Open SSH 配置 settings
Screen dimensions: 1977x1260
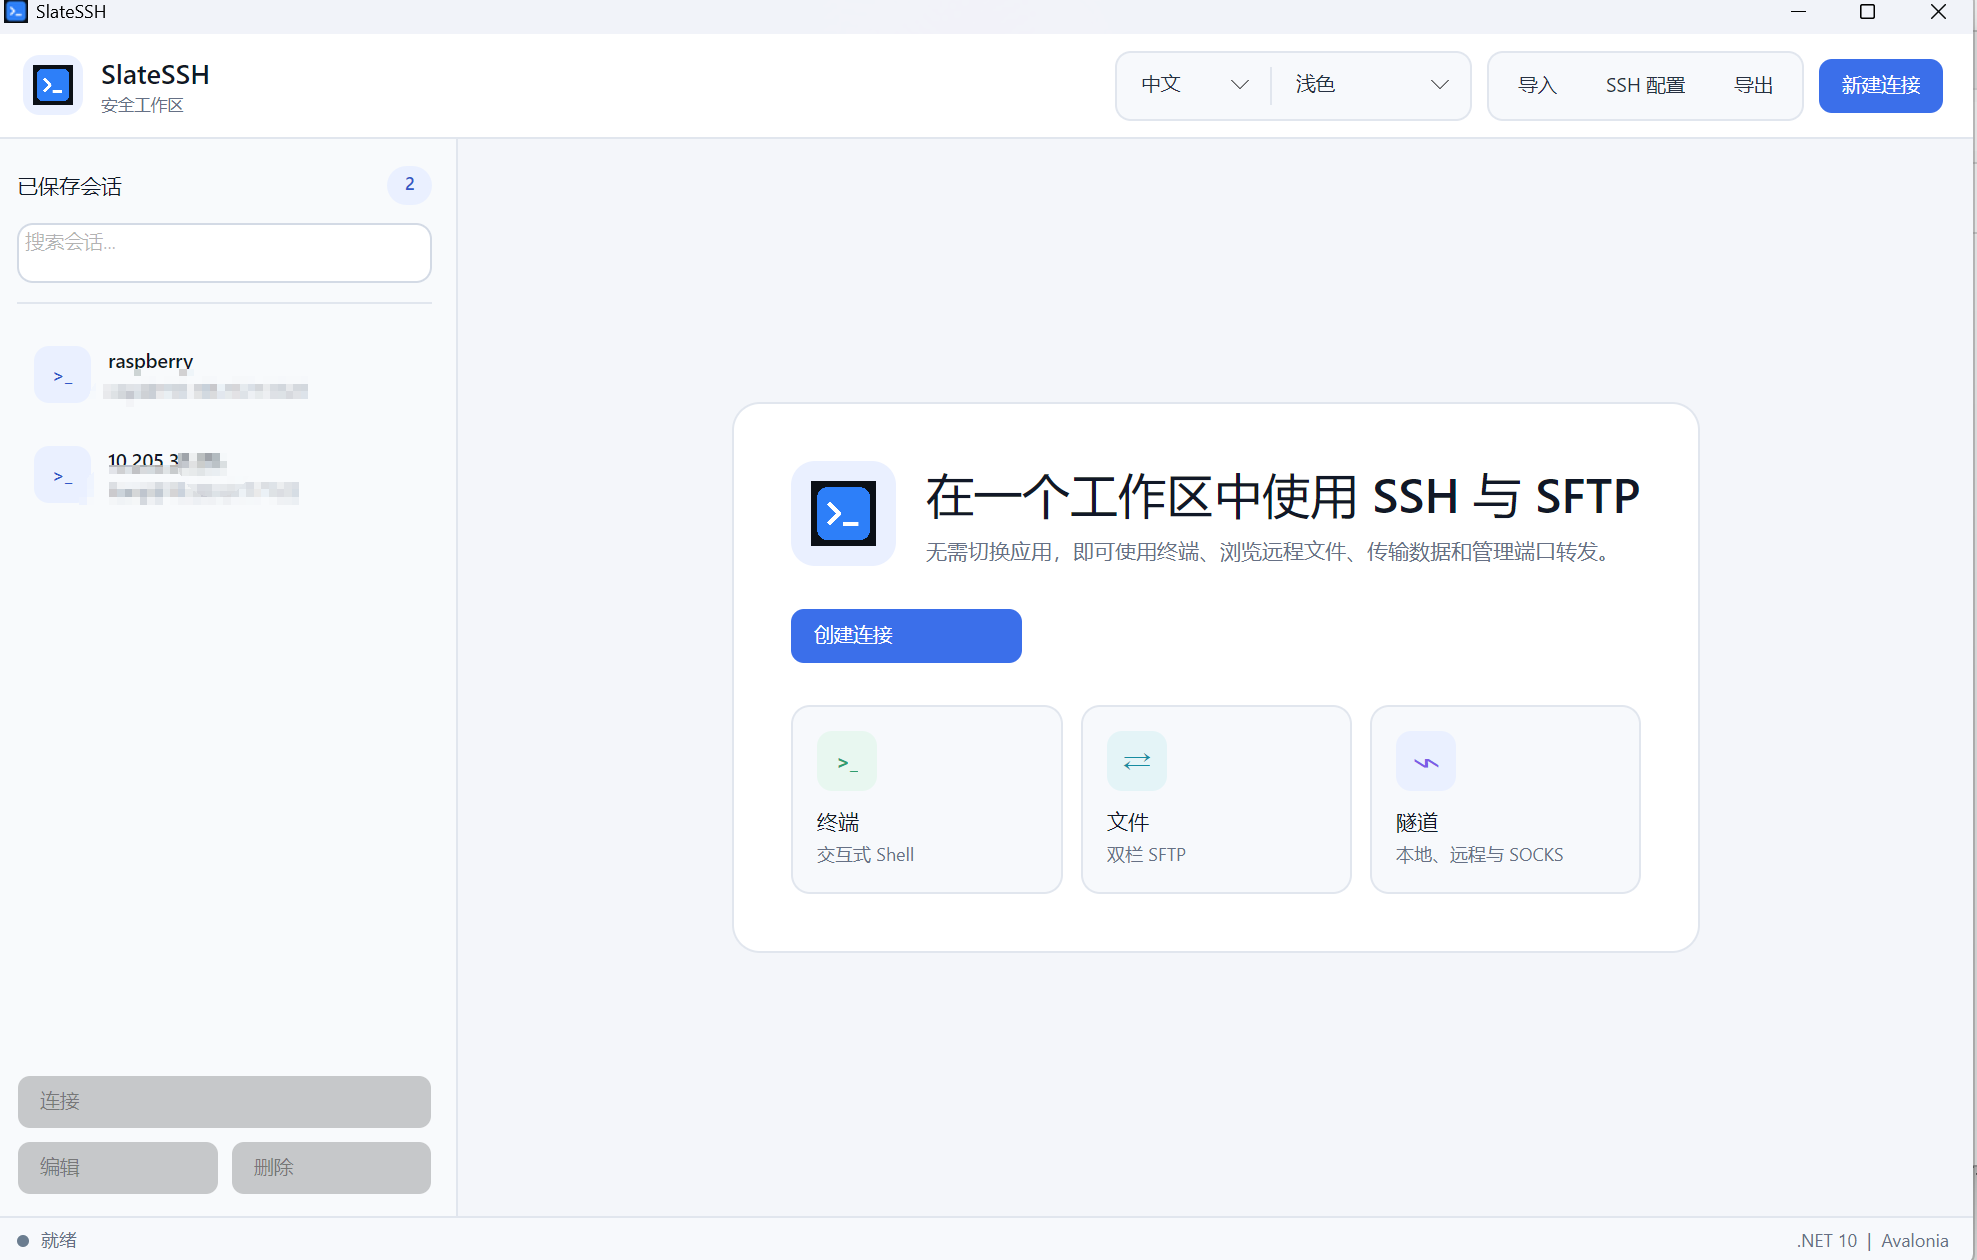(x=1645, y=85)
